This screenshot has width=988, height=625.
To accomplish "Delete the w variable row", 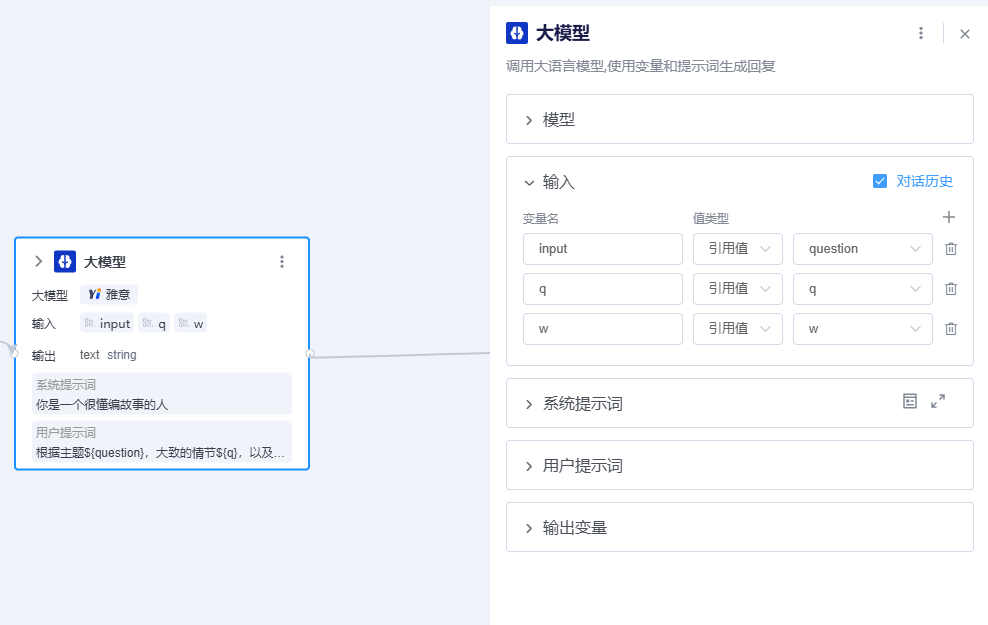I will pyautogui.click(x=951, y=329).
